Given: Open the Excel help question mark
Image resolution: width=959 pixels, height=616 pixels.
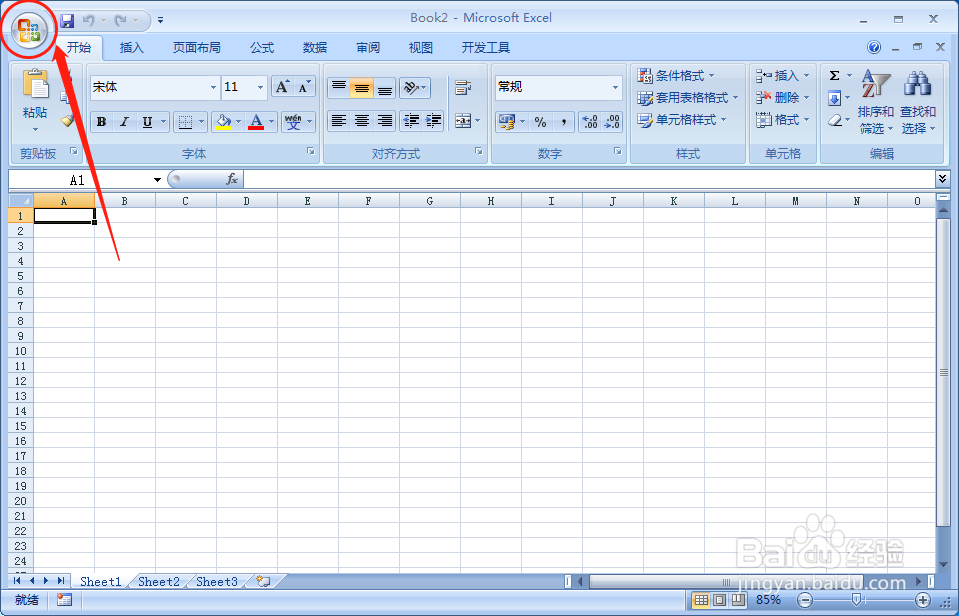Looking at the screenshot, I should pos(874,47).
